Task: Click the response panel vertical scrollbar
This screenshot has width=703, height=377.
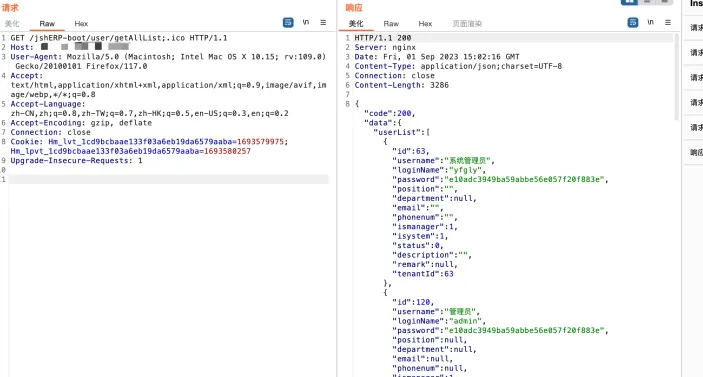Action: pyautogui.click(x=677, y=77)
